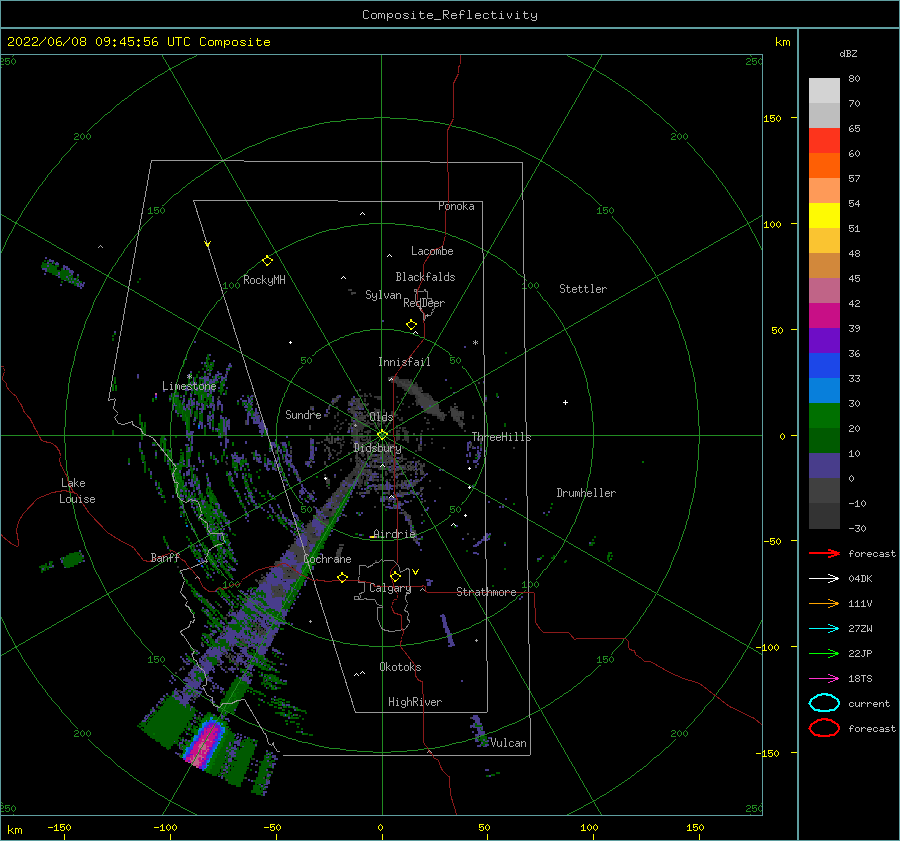Click the Vulcan label
Viewport: 900px width, 841px height.
click(508, 743)
